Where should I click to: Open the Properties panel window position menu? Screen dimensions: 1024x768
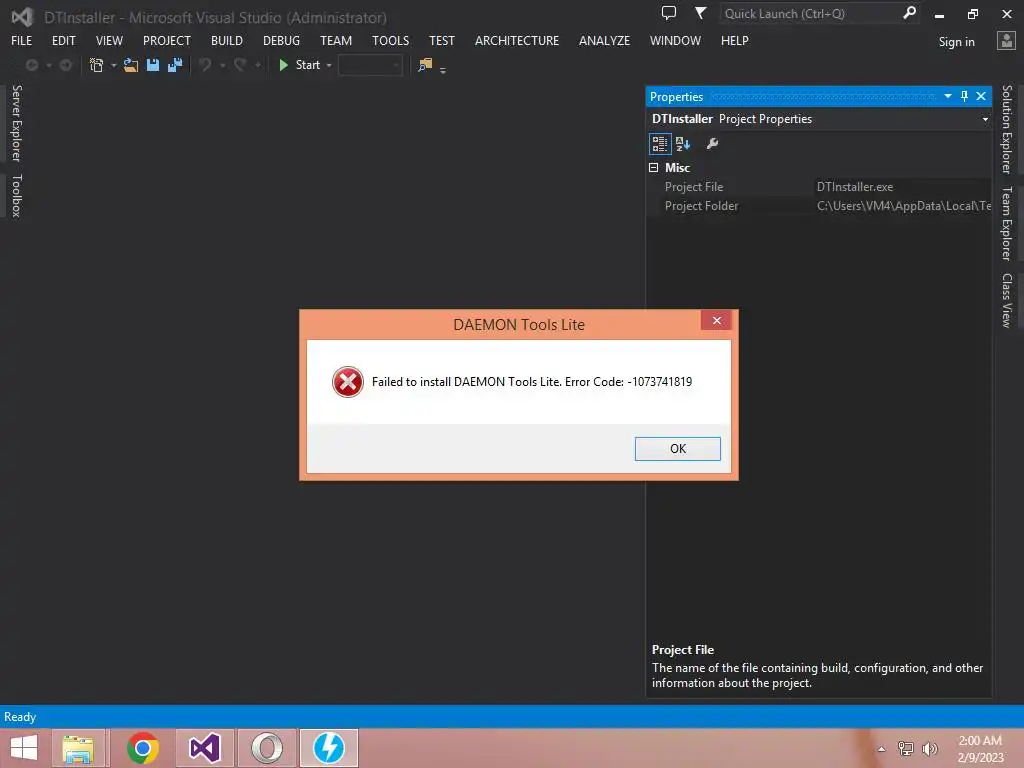[x=948, y=96]
